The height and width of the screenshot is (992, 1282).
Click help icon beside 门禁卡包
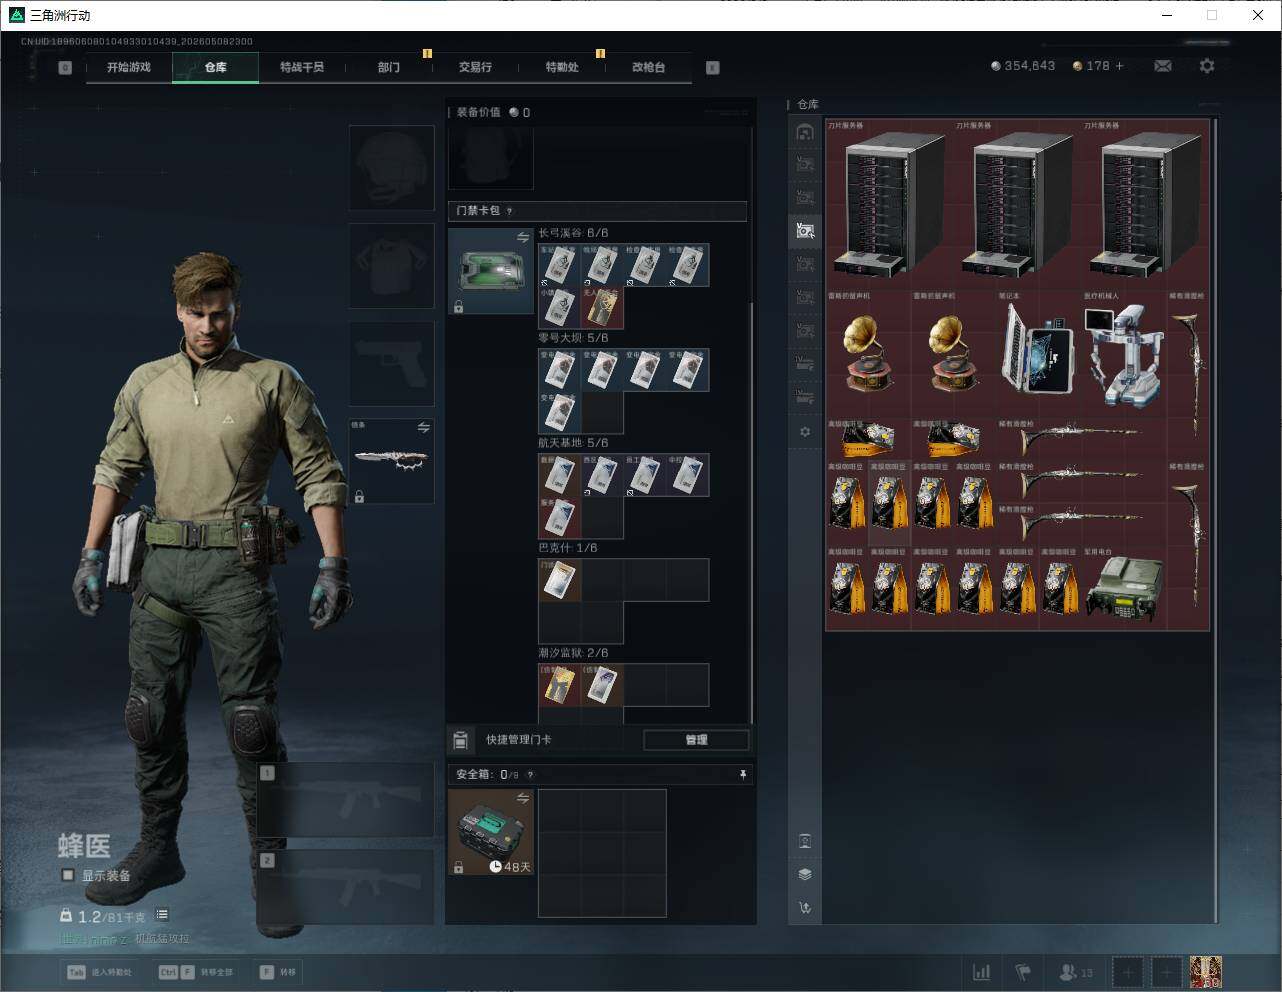coord(510,211)
